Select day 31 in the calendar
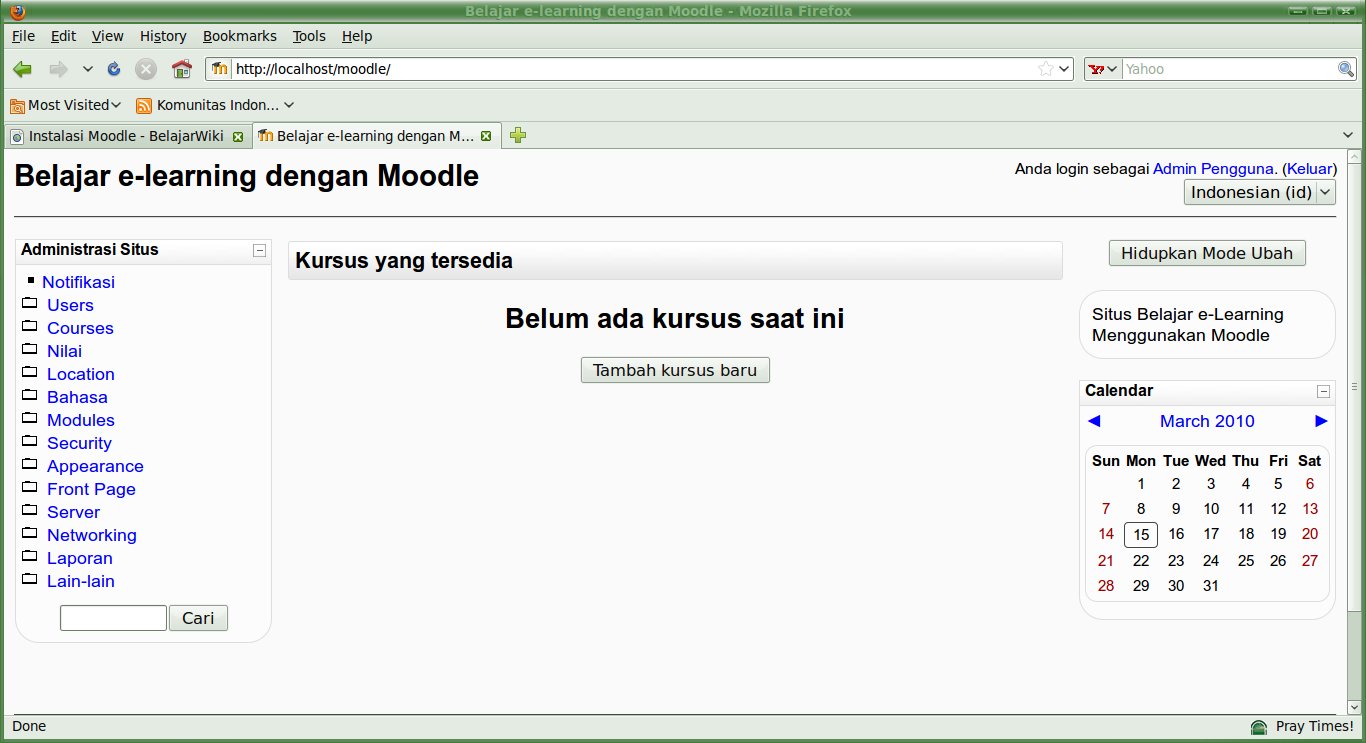Viewport: 1366px width, 743px height. 1211,586
